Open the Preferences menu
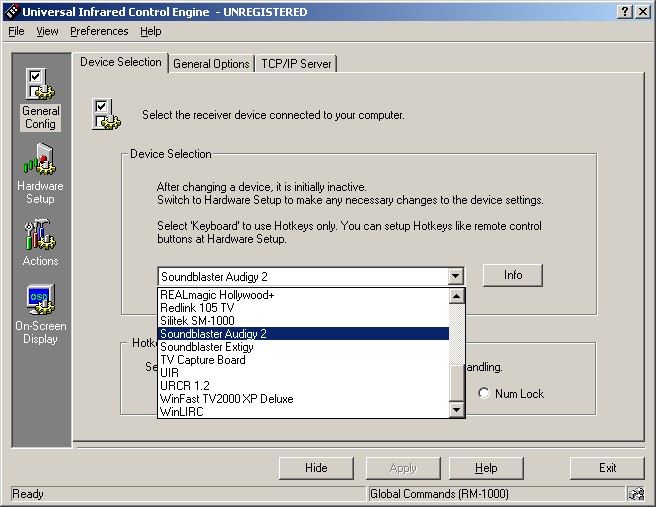 pos(99,31)
